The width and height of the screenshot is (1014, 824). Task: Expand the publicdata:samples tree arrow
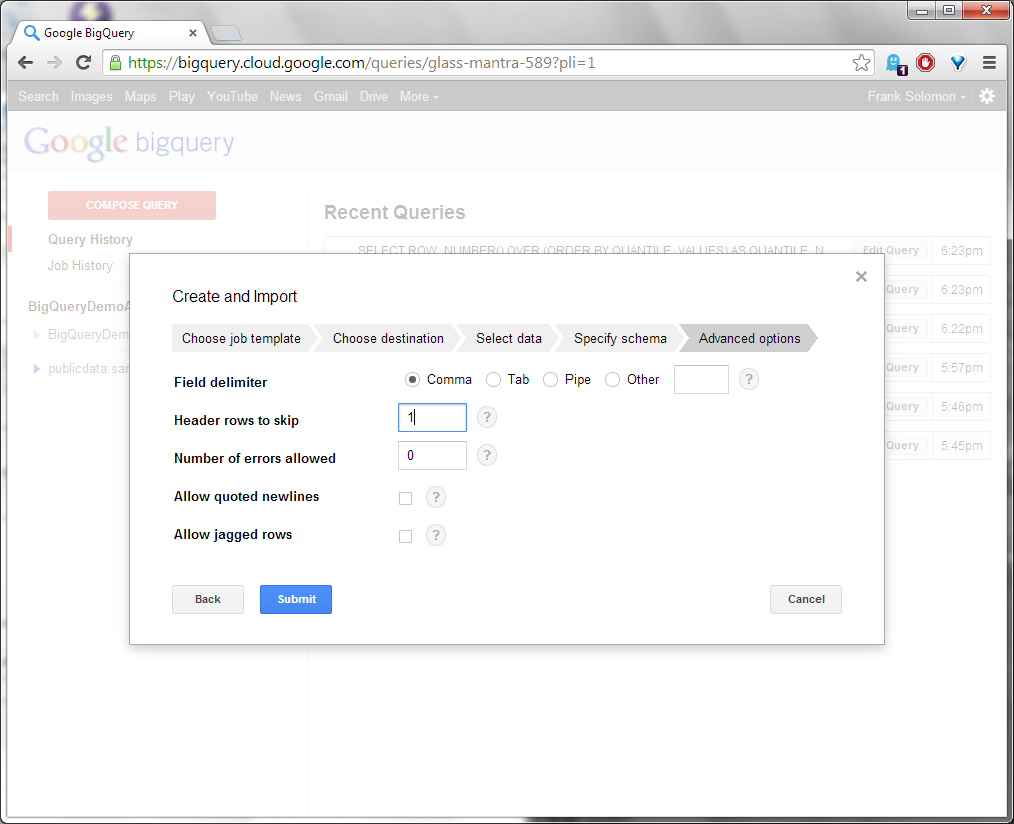37,369
